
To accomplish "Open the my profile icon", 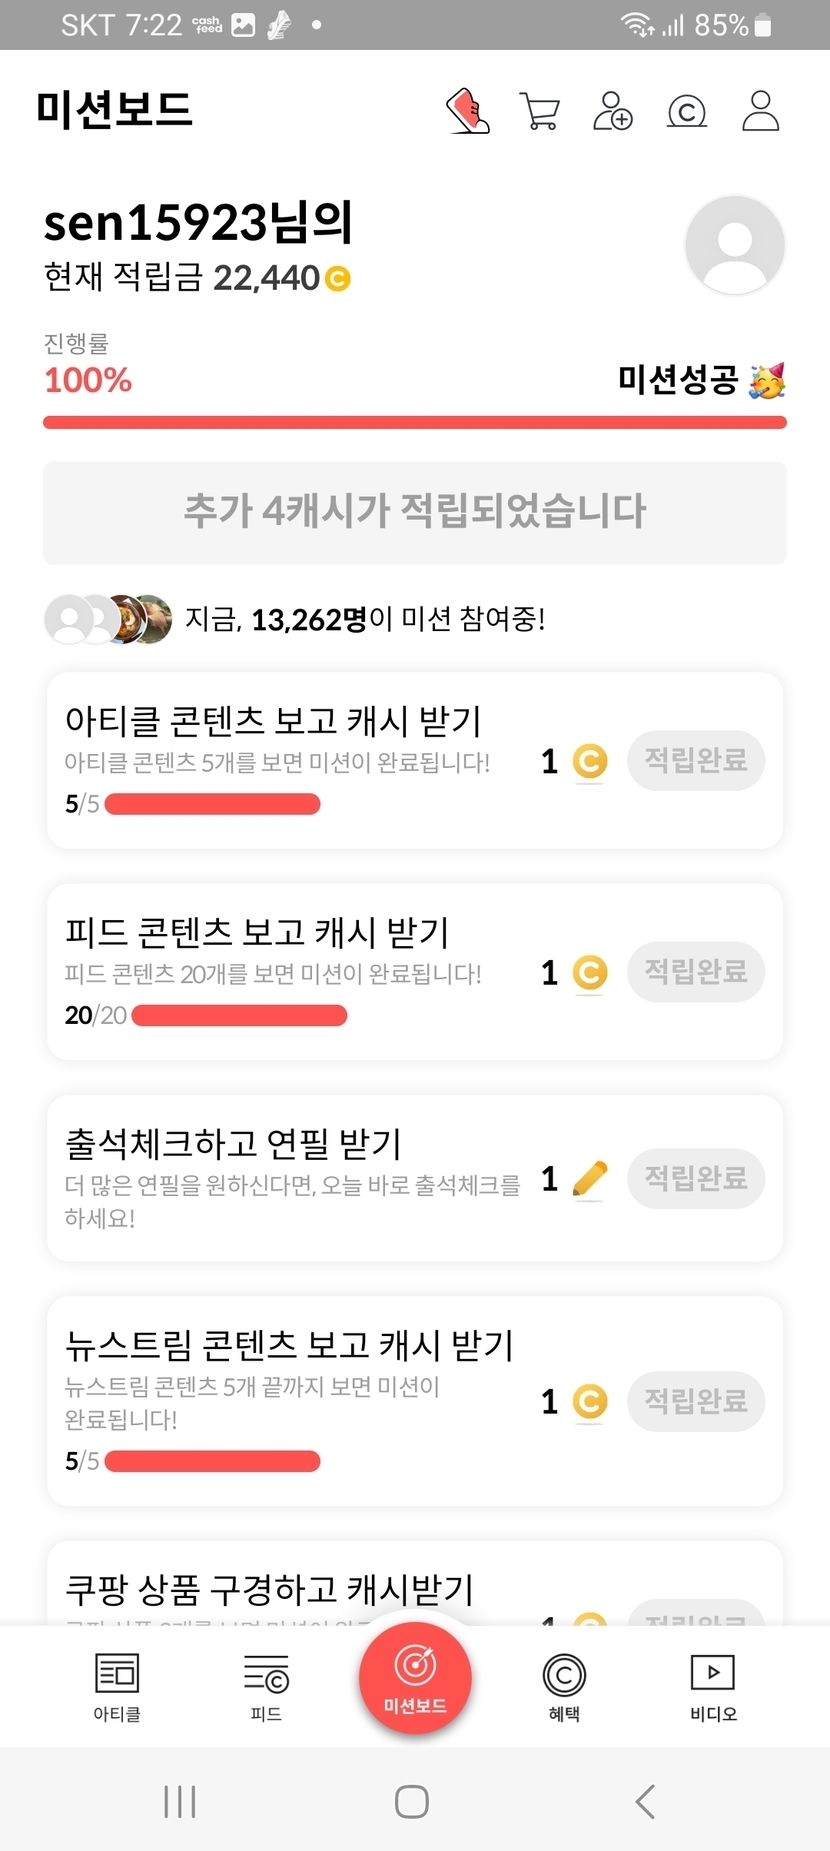I will point(760,111).
